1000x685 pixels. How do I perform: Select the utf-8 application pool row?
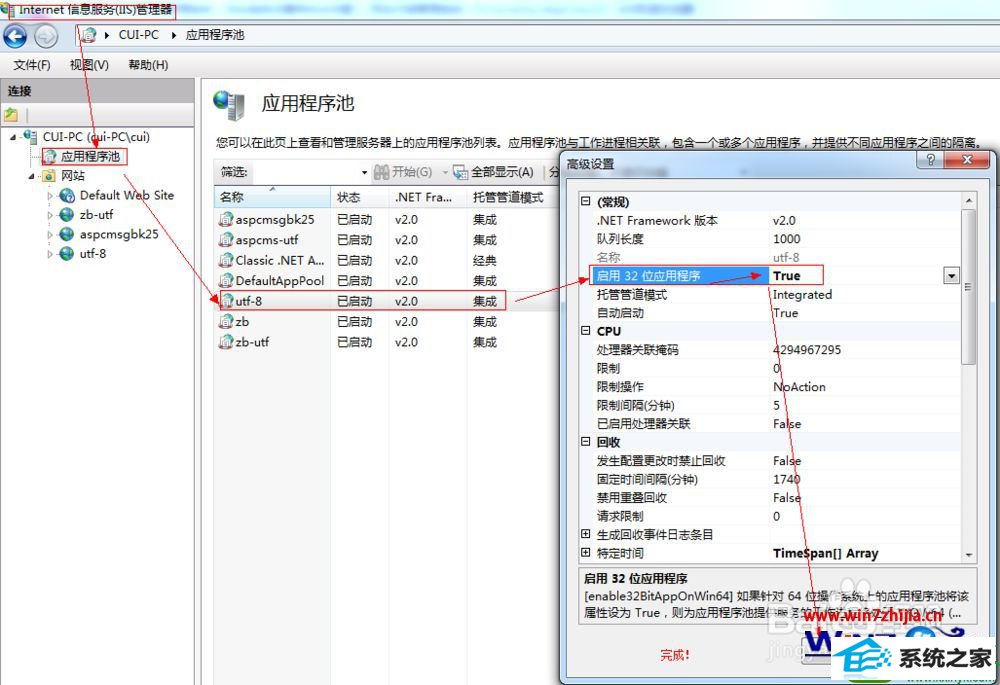[363, 301]
